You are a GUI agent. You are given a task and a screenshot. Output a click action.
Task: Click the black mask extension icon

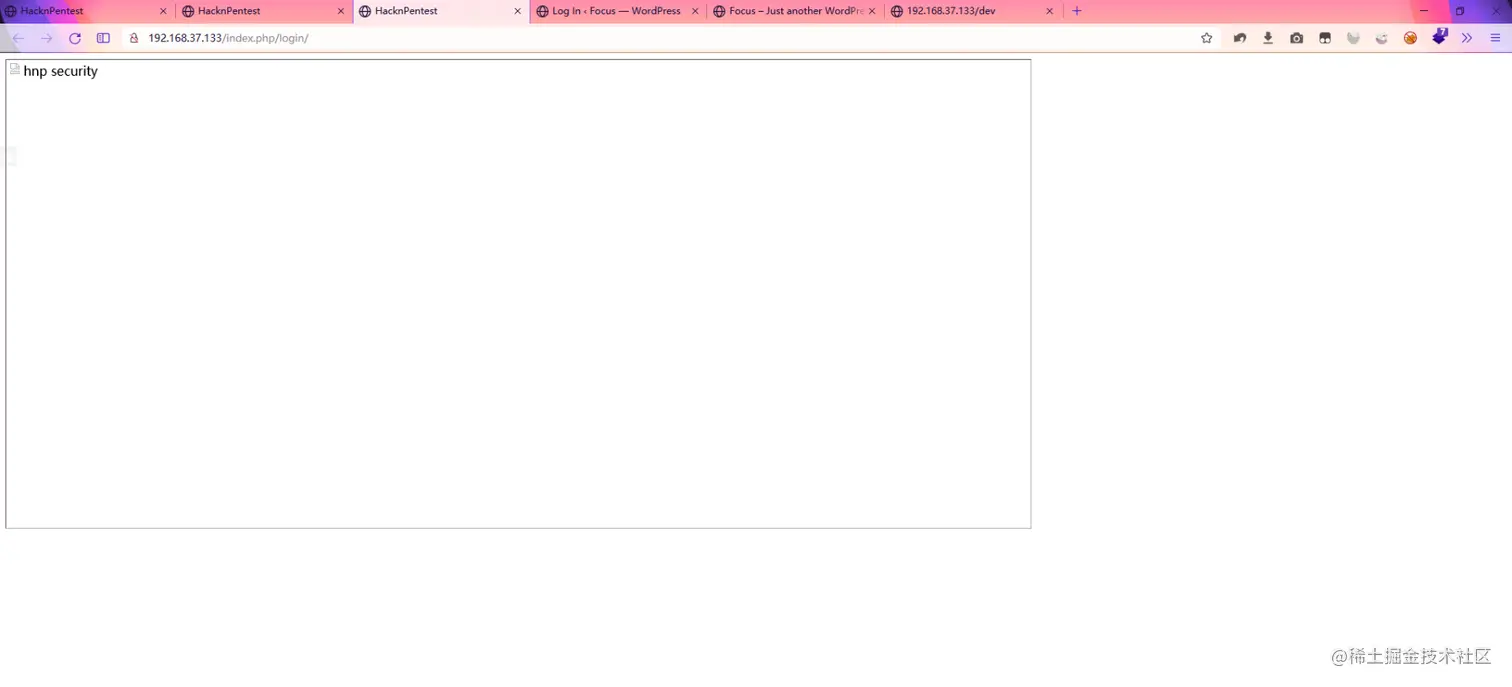click(1325, 38)
